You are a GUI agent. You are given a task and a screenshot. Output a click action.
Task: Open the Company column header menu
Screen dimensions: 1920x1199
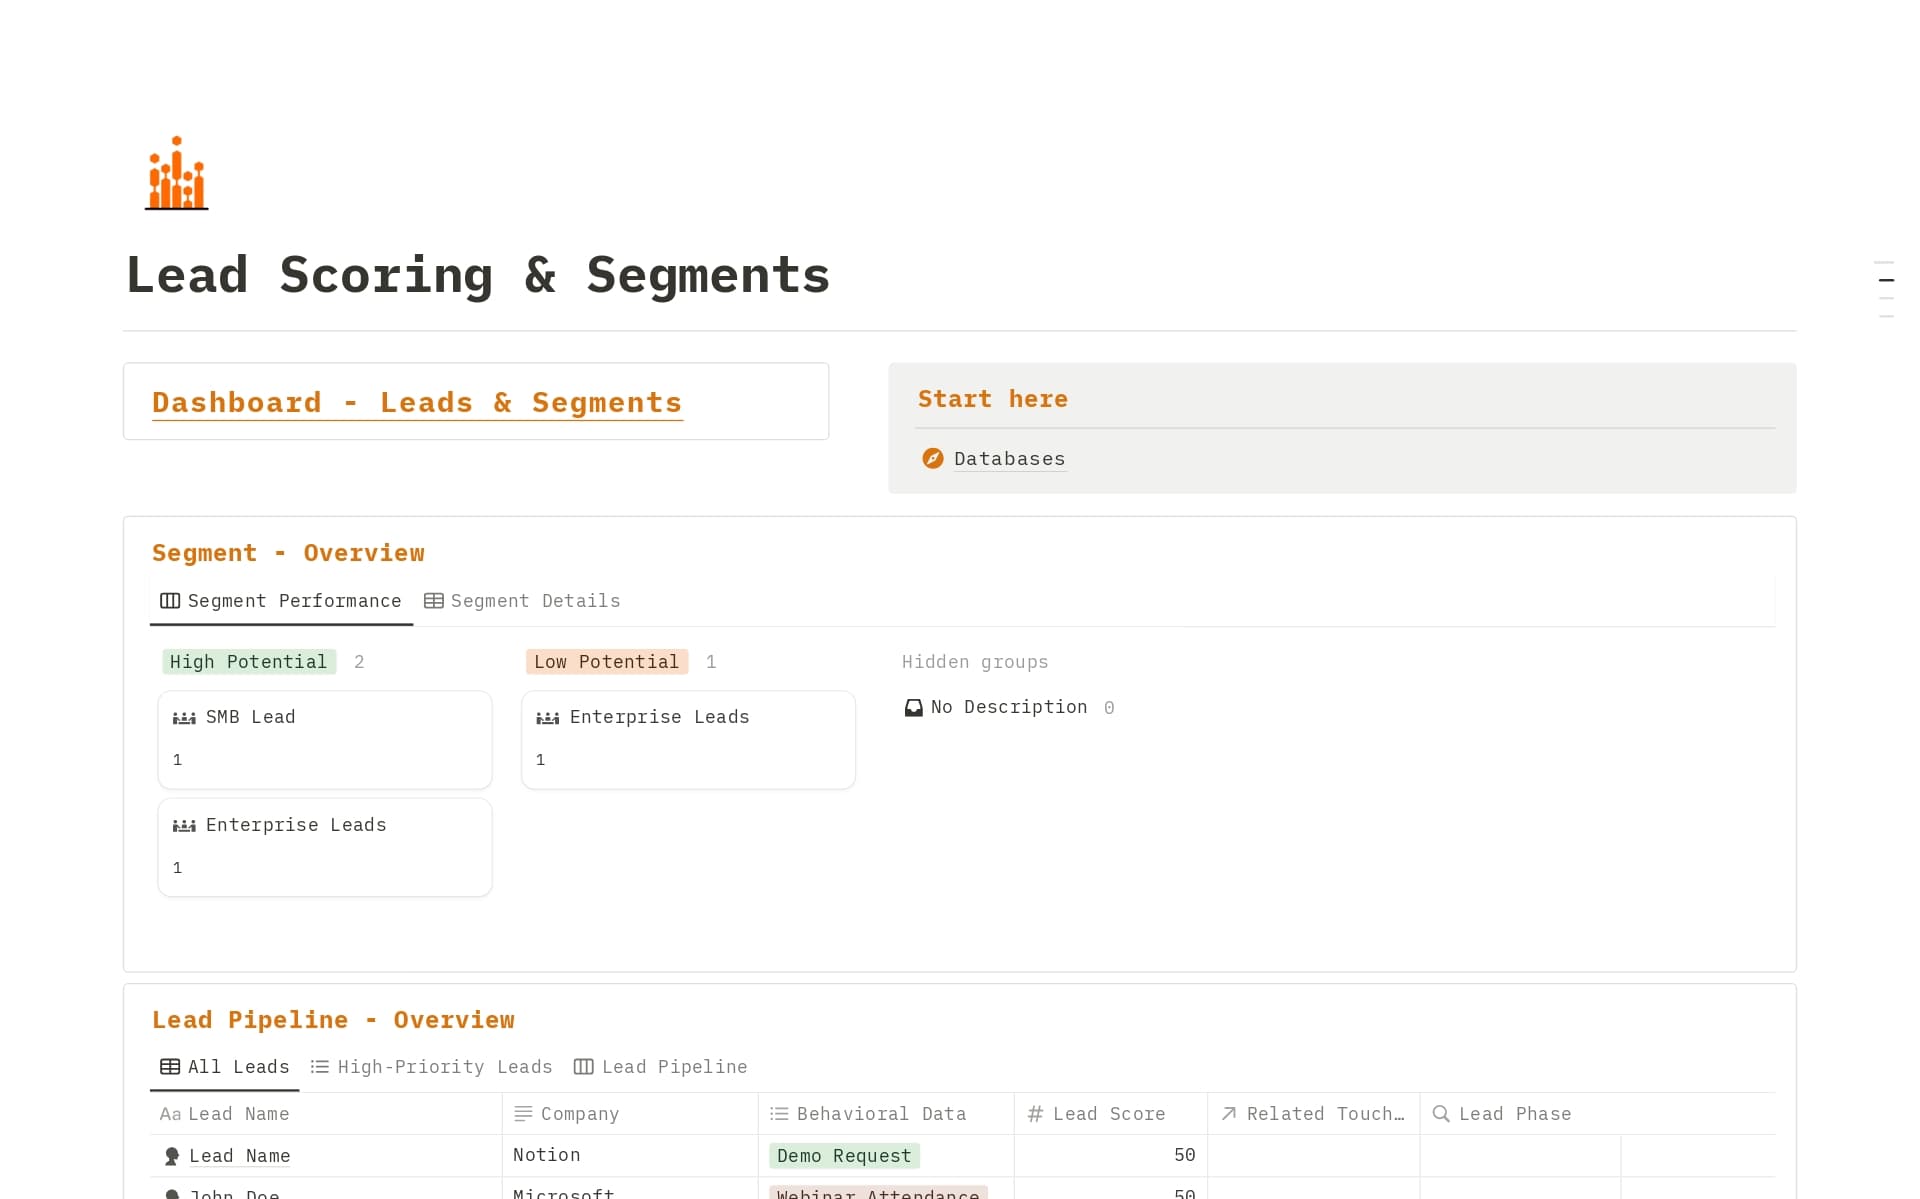tap(630, 1114)
